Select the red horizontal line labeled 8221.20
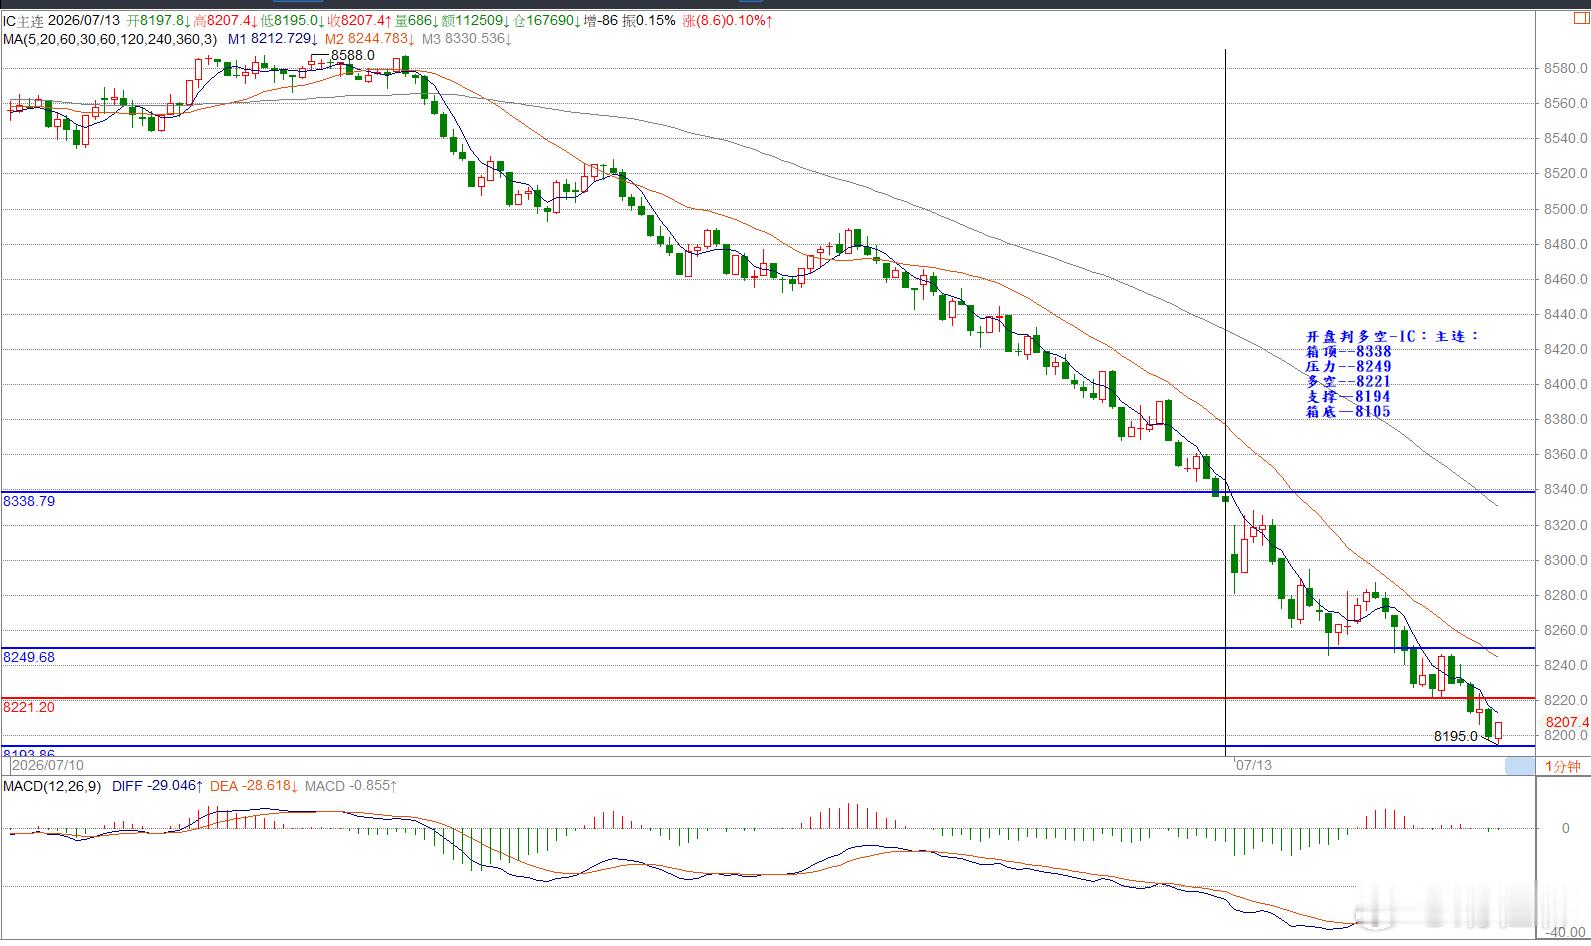1591x946 pixels. (768, 698)
